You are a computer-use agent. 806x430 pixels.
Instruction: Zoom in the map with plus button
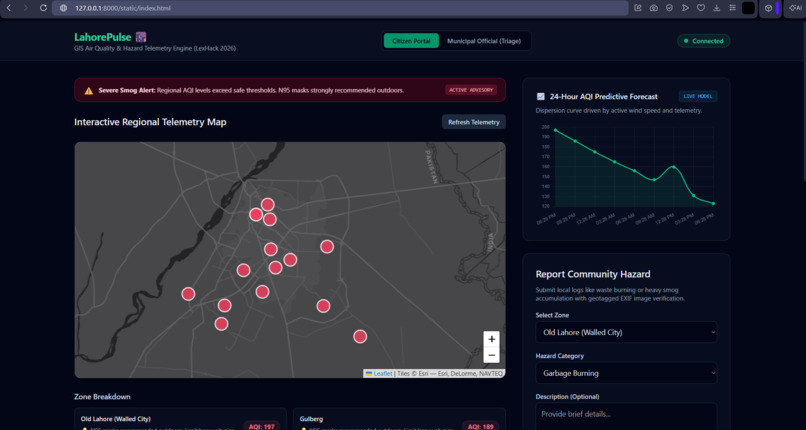click(x=491, y=339)
